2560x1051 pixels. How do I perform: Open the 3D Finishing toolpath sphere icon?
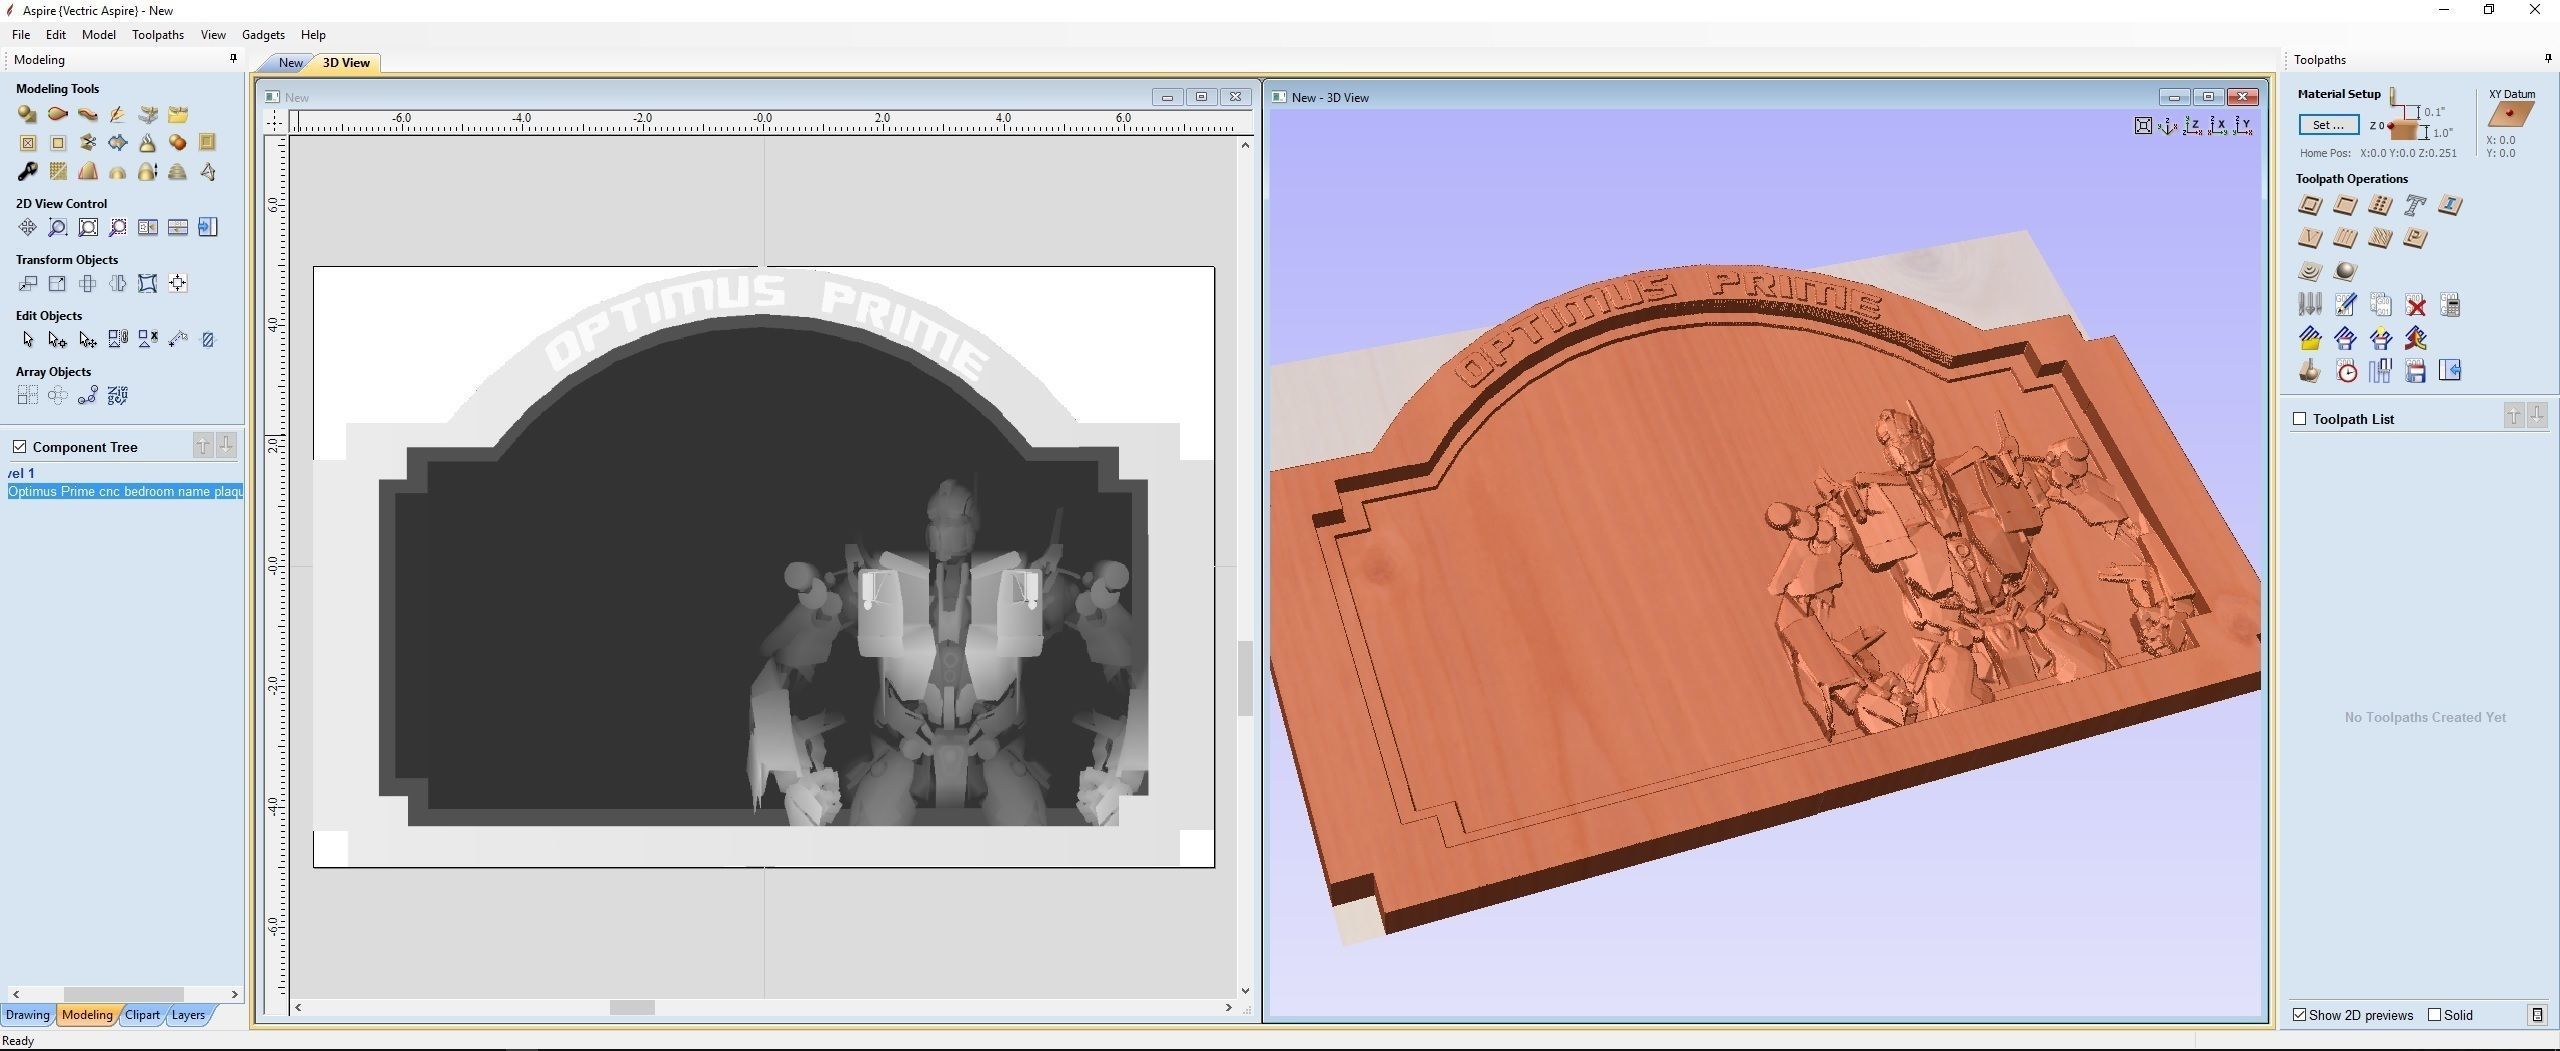click(x=2345, y=271)
